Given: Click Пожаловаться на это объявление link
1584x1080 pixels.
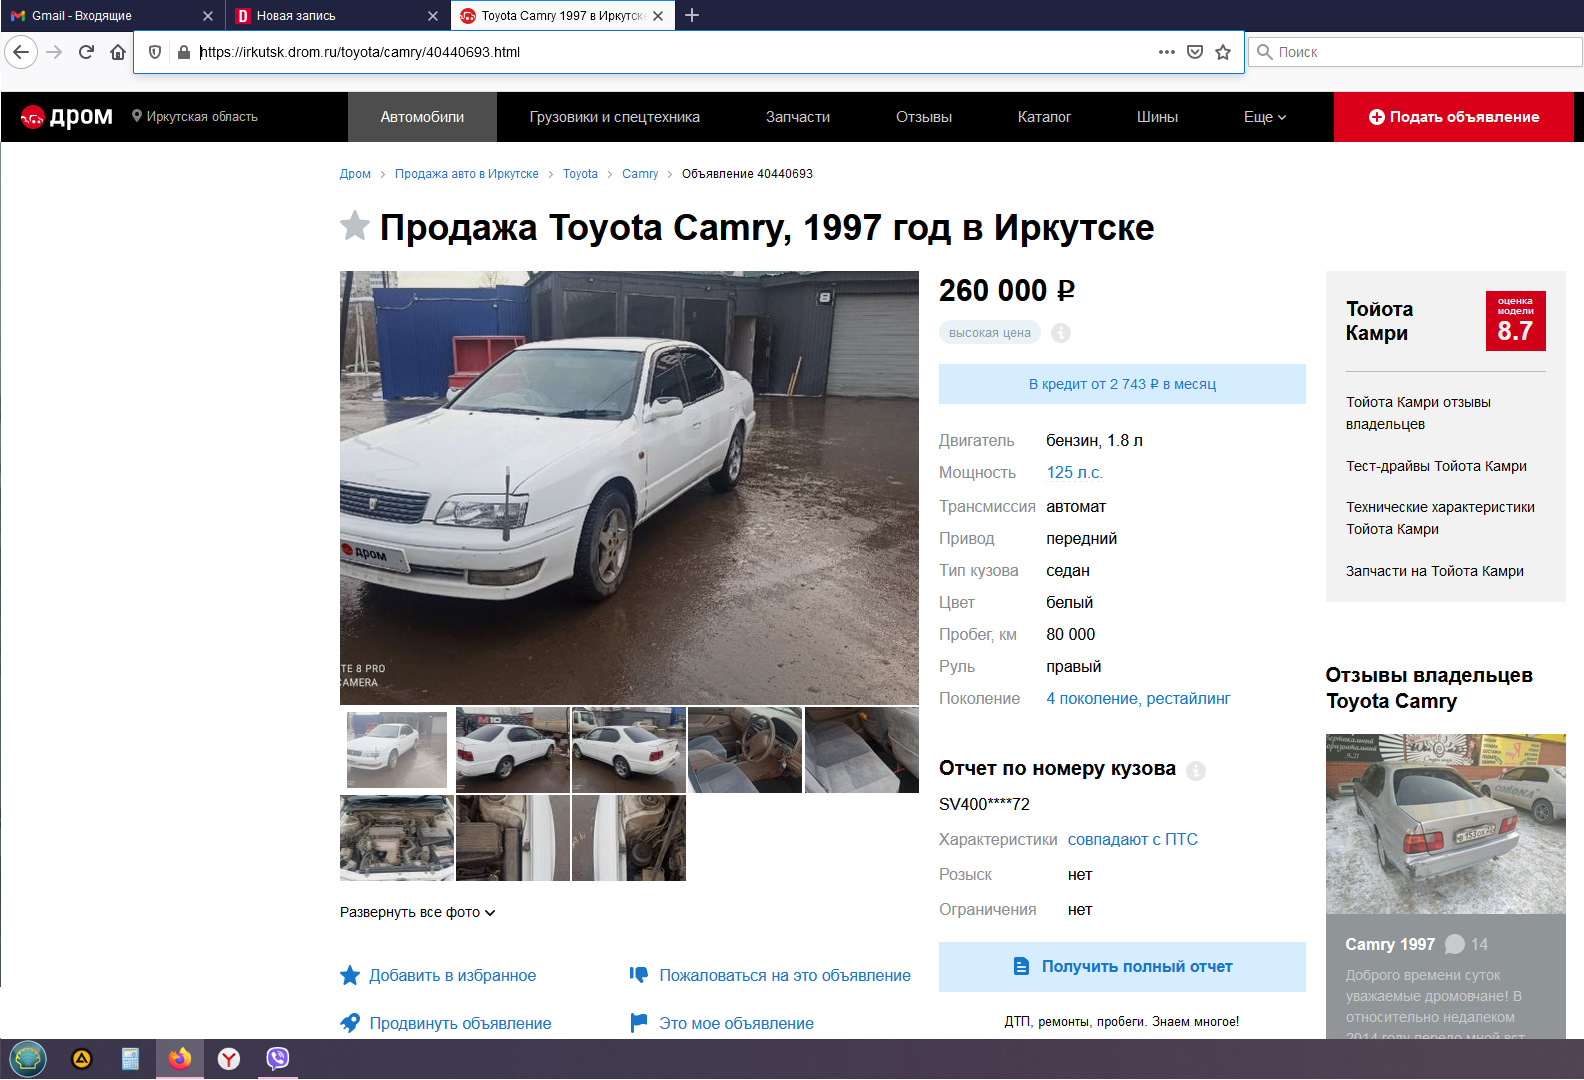Looking at the screenshot, I should (x=770, y=975).
